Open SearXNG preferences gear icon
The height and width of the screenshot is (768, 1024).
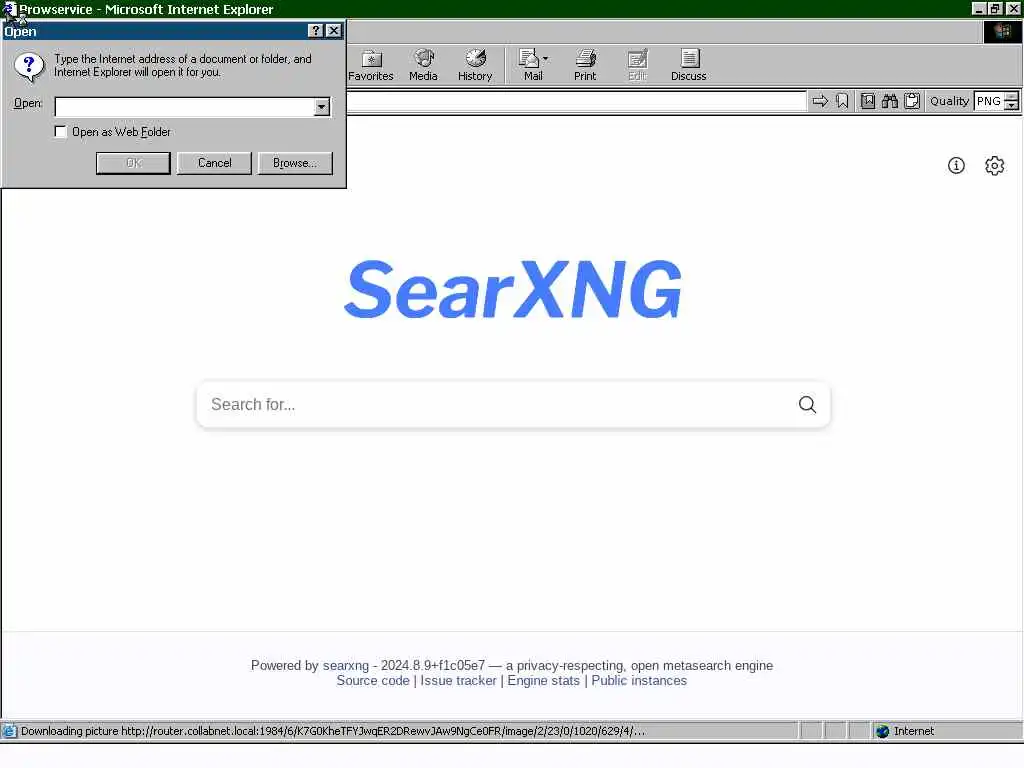(x=995, y=166)
